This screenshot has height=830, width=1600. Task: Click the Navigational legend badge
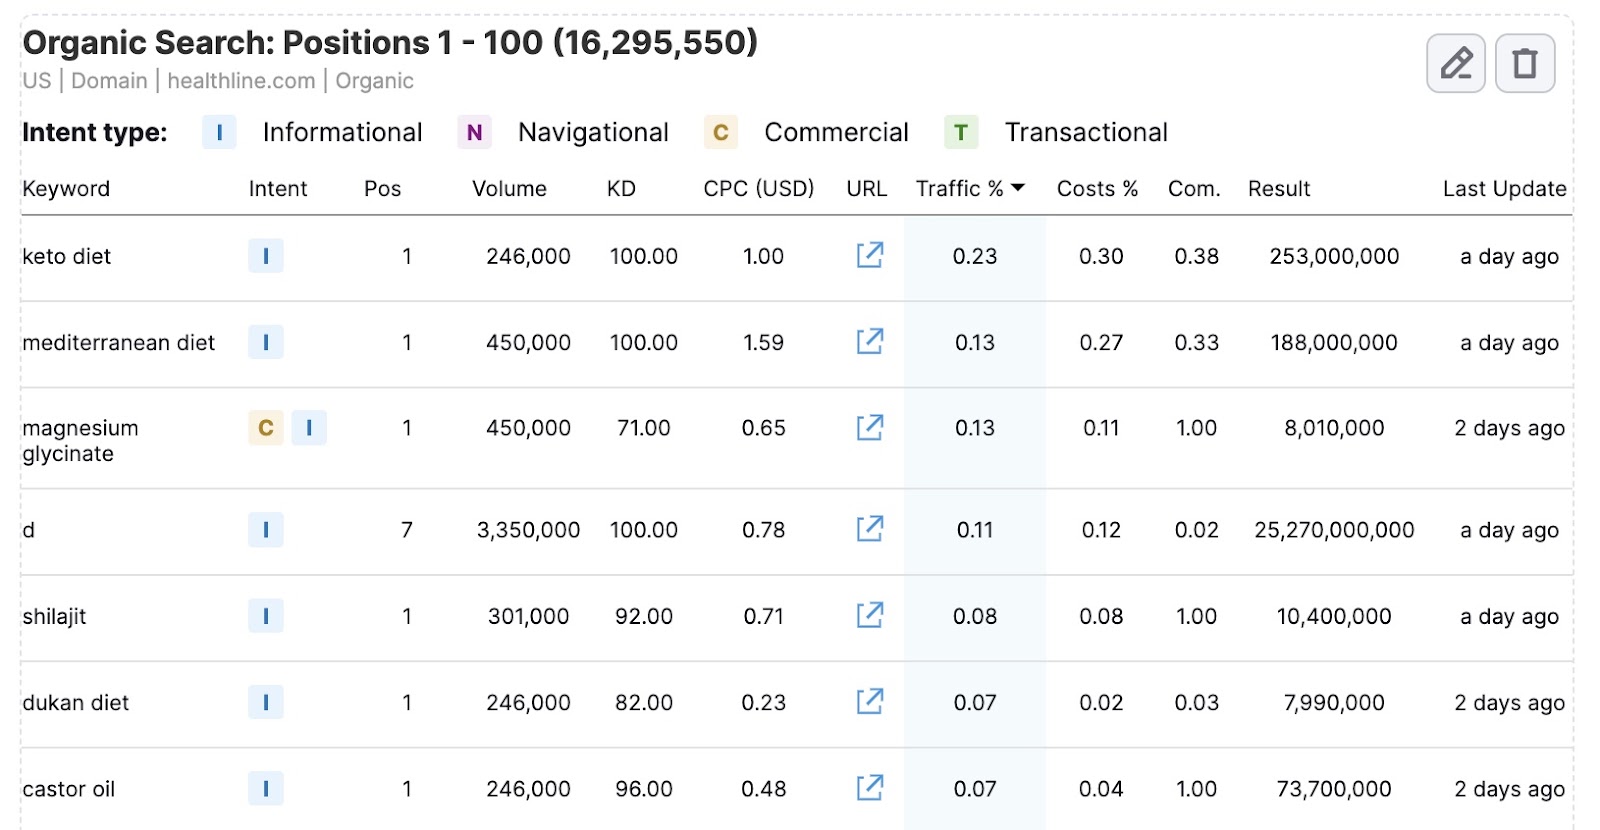474,132
